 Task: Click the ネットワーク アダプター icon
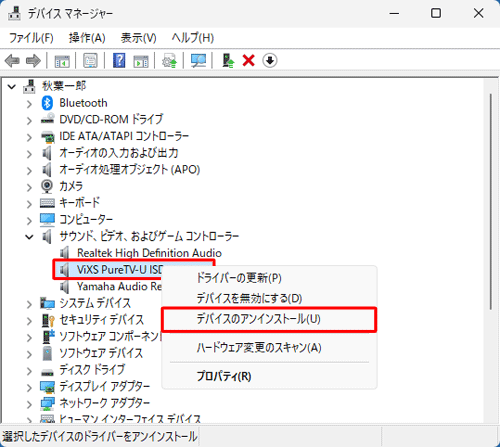click(x=47, y=403)
